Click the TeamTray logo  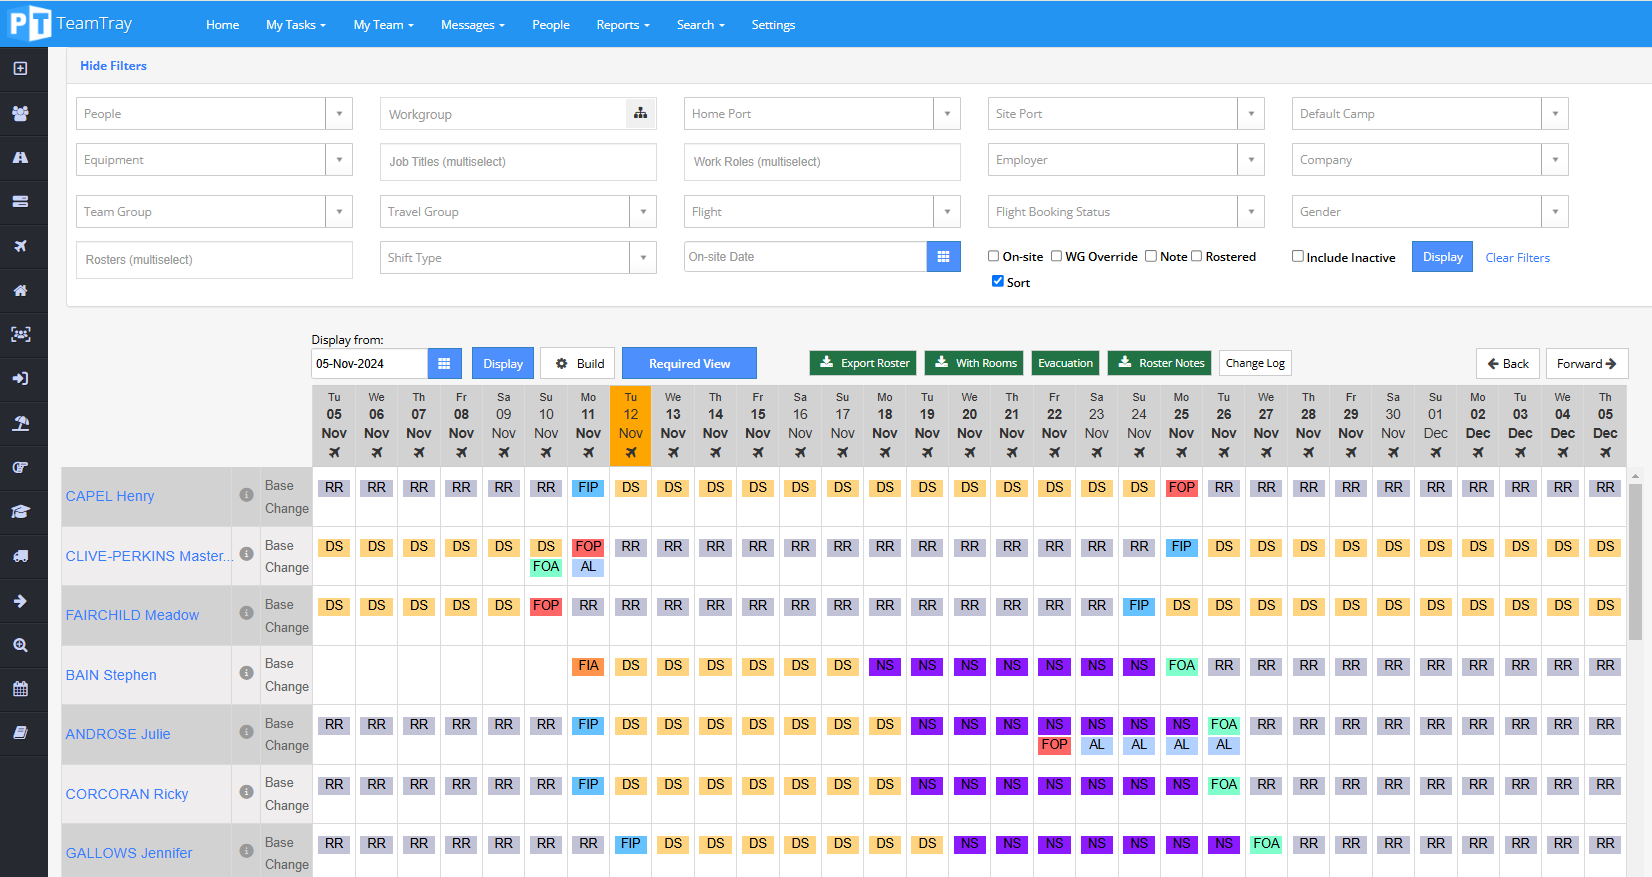[x=70, y=23]
